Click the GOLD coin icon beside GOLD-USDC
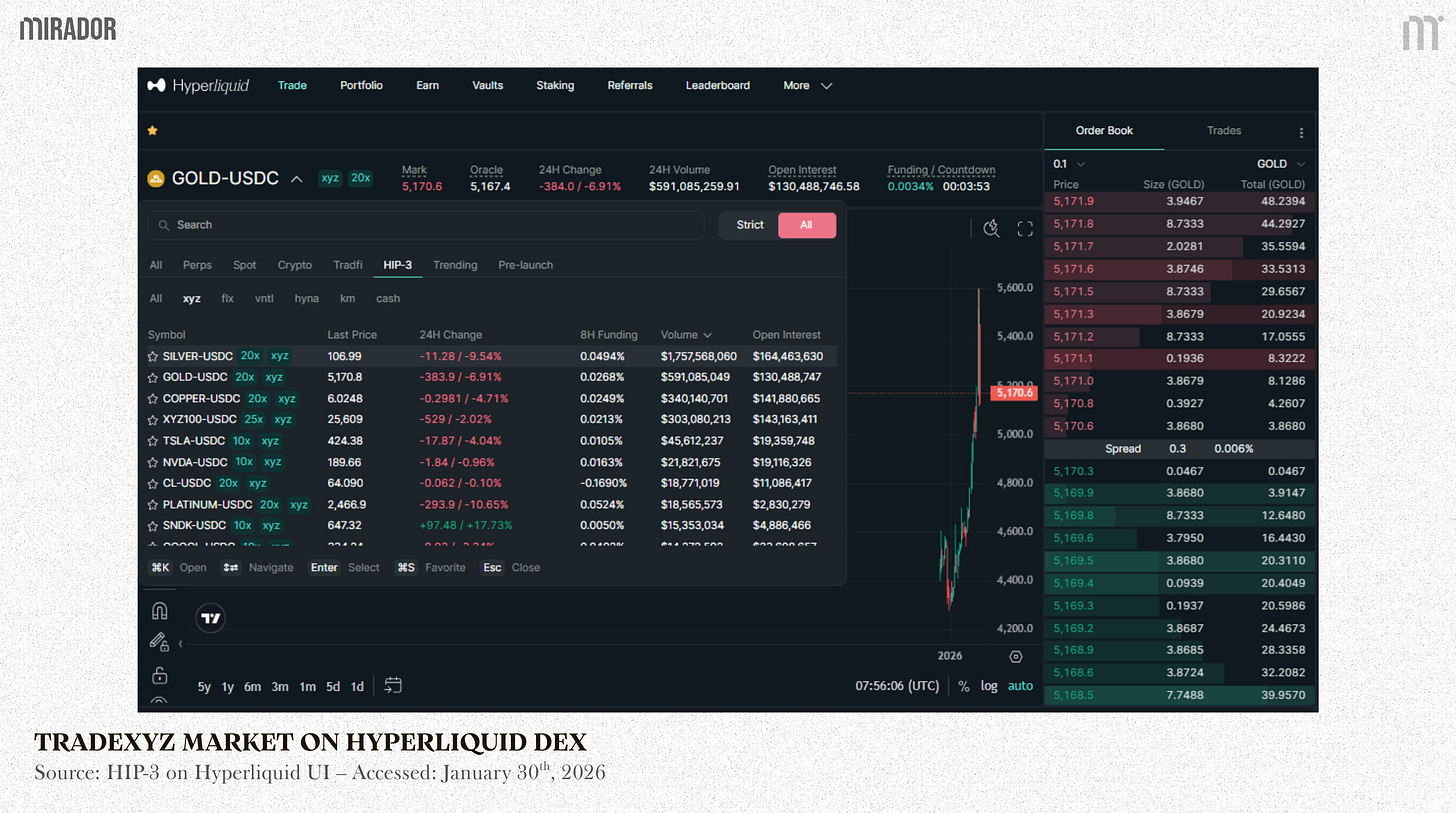The height and width of the screenshot is (813, 1456). pos(156,179)
